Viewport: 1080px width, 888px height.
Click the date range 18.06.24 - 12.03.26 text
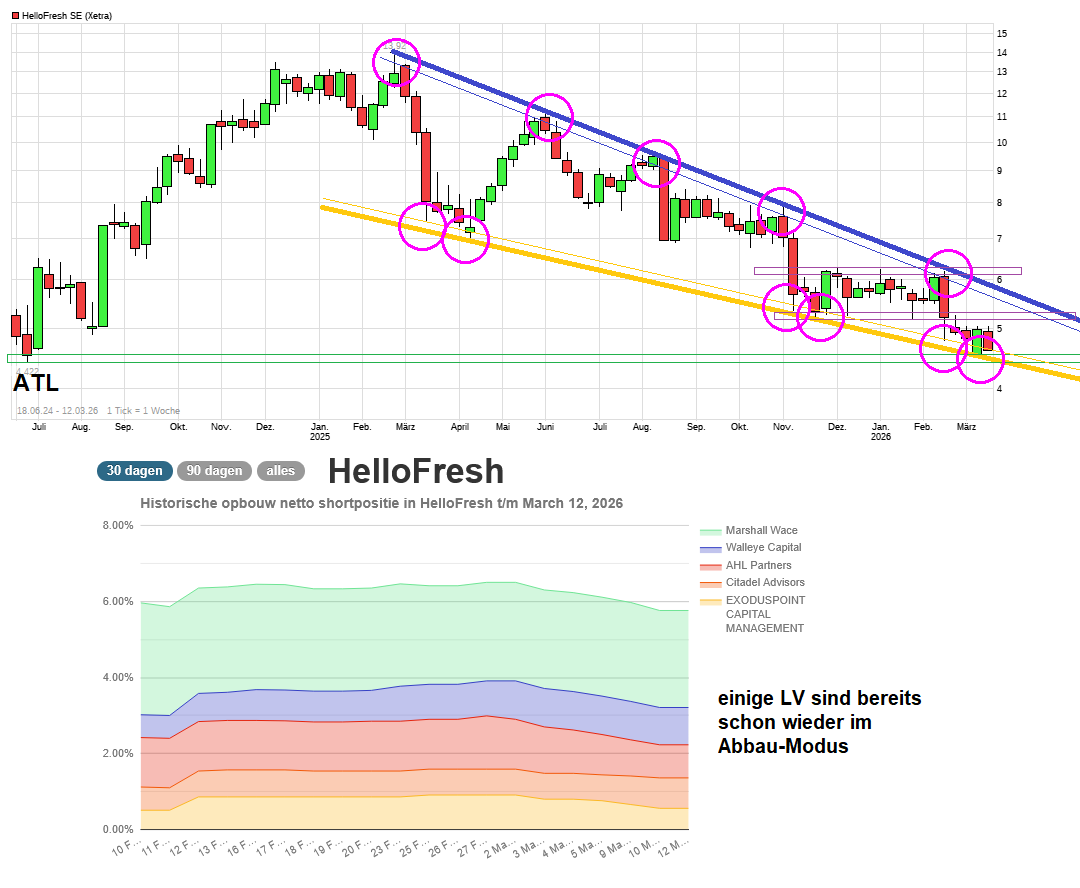(x=57, y=411)
